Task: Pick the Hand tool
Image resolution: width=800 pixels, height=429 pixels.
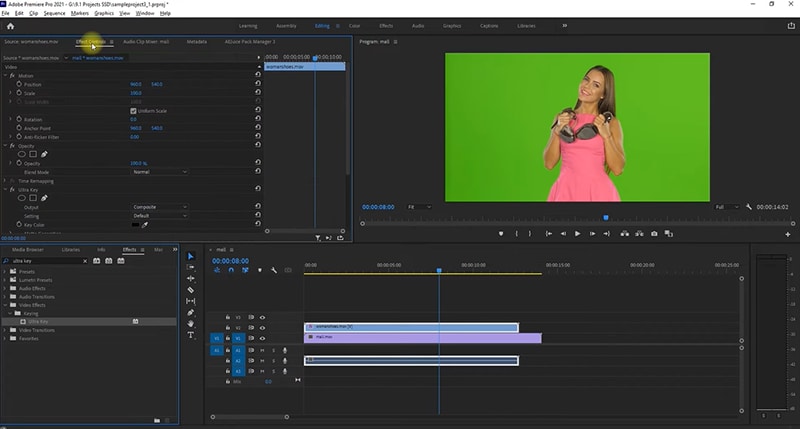Action: click(x=191, y=323)
